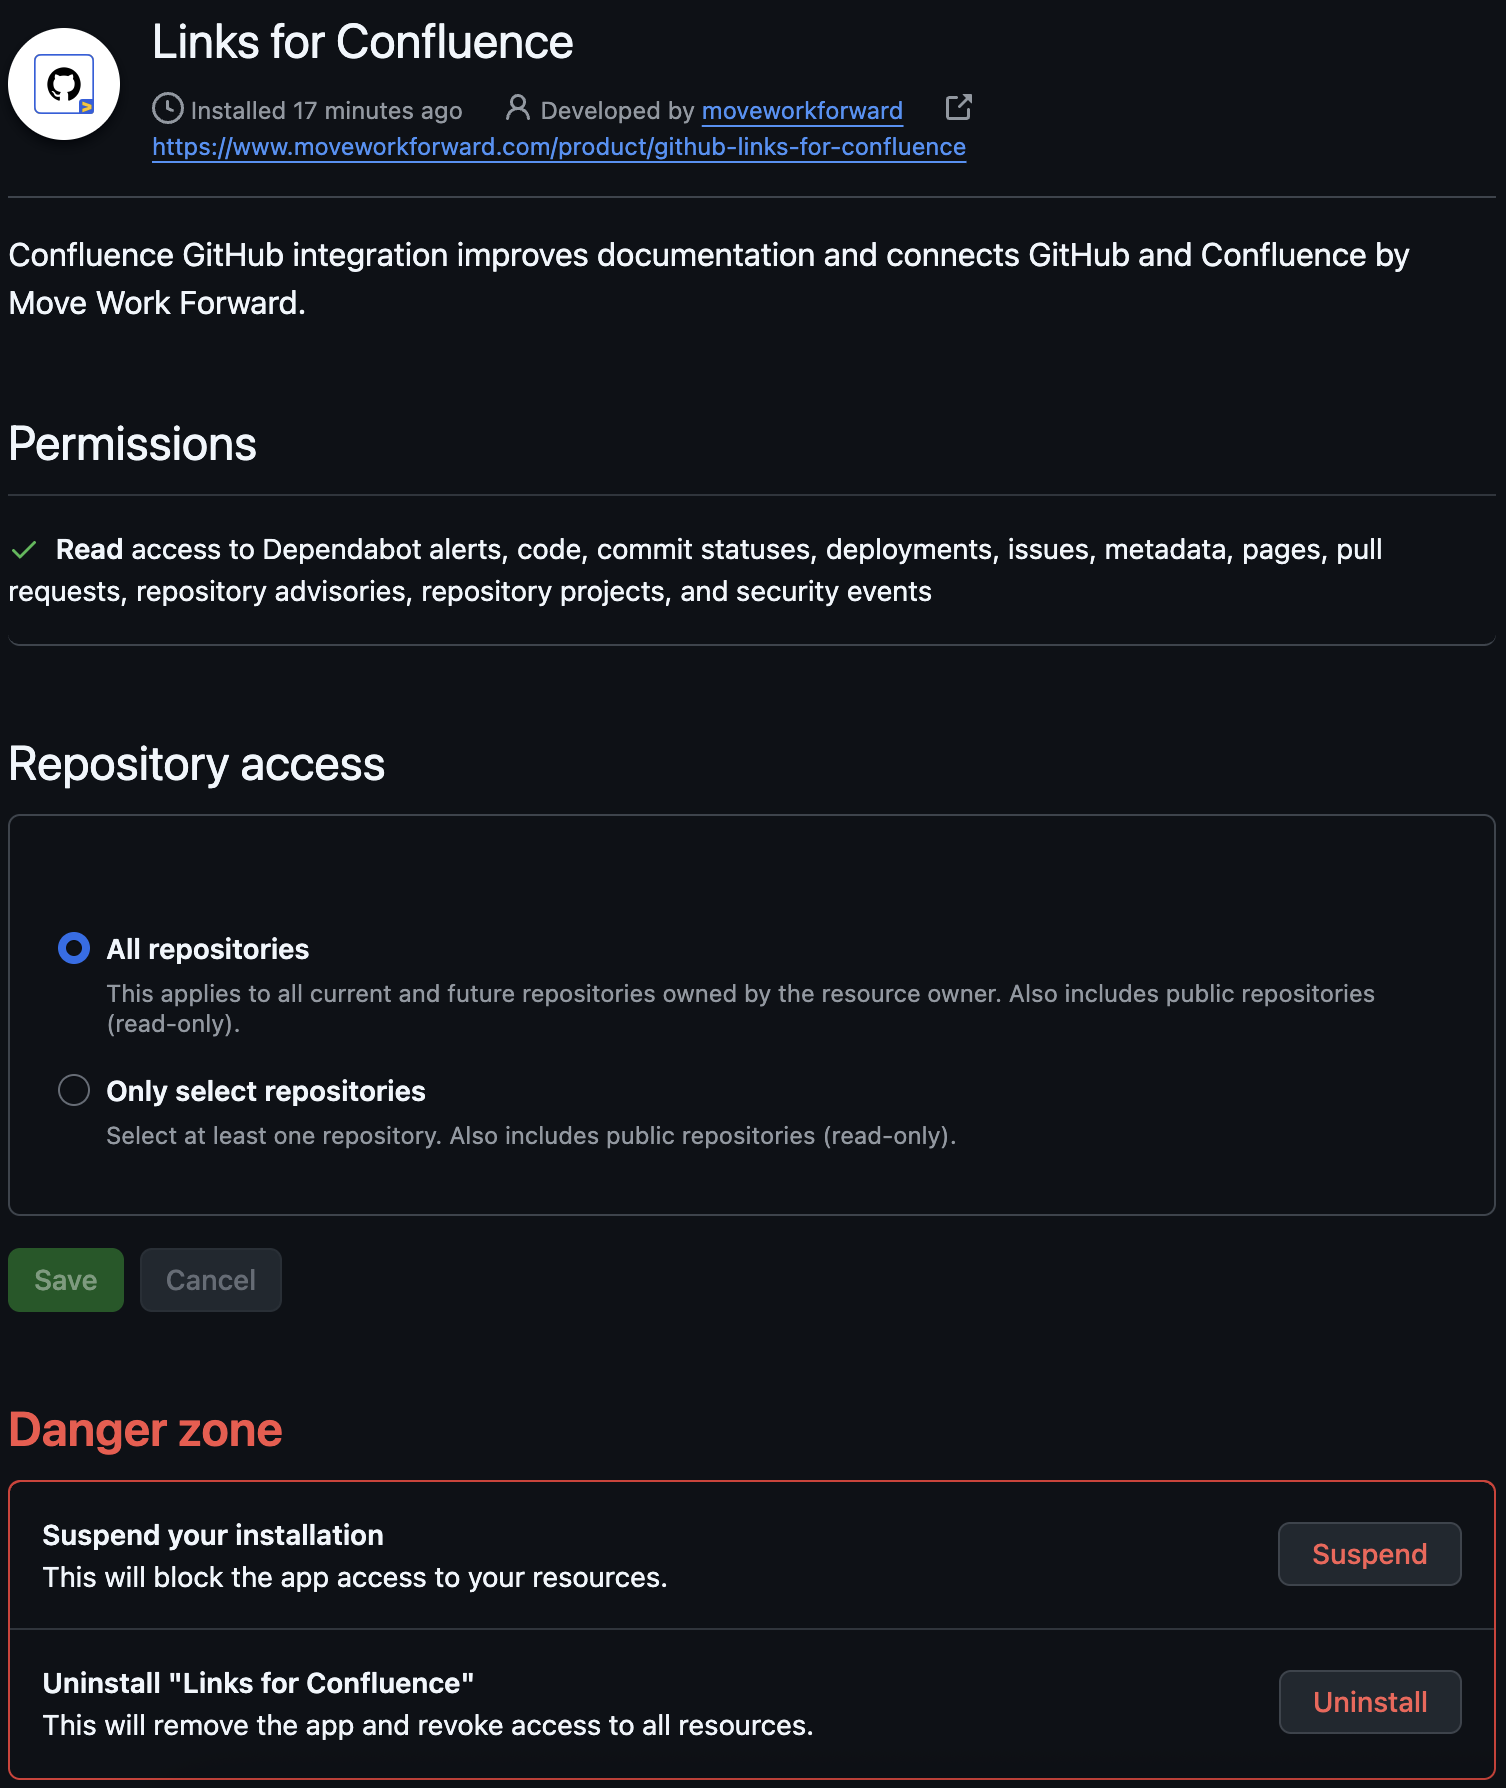The height and width of the screenshot is (1788, 1506).
Task: Click the "All repositories" label text
Action: (x=208, y=949)
